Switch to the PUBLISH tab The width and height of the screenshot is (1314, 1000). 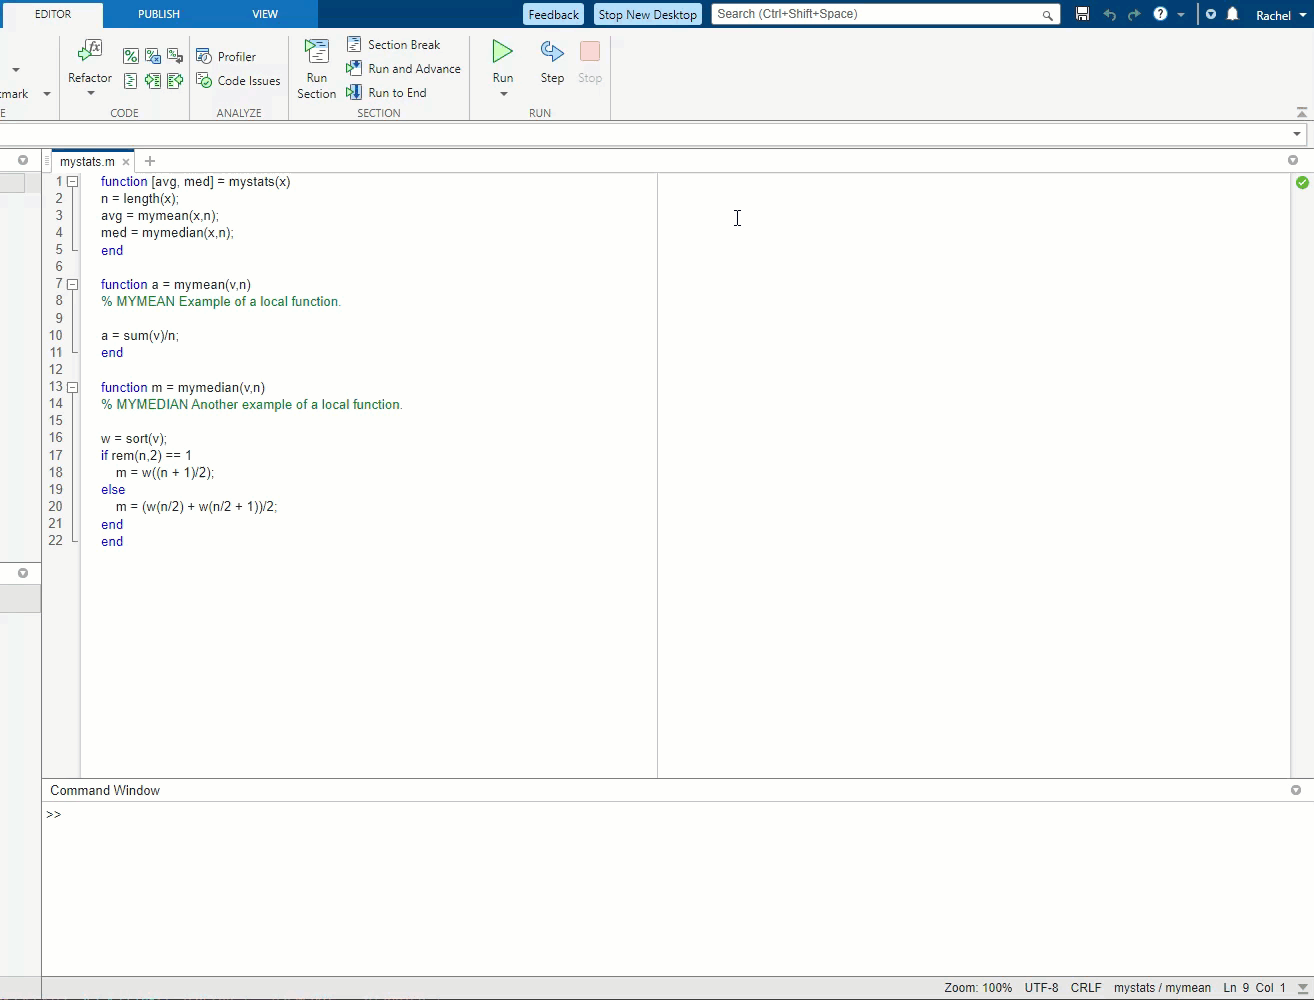tap(159, 14)
